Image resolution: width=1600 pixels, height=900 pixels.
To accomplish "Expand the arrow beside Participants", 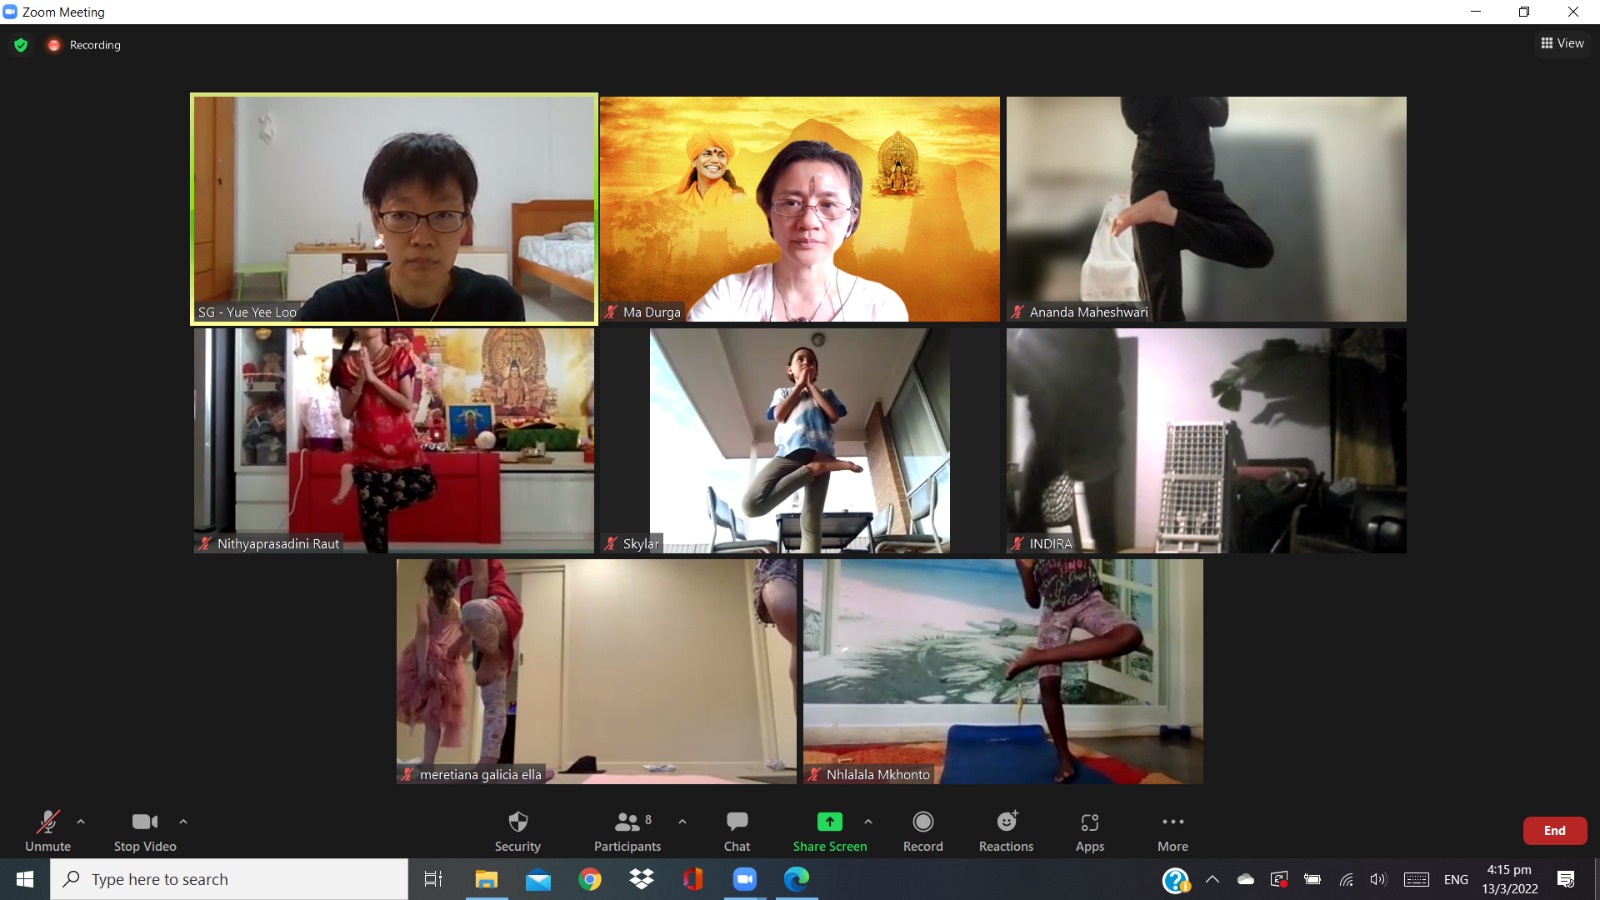I will tap(682, 822).
